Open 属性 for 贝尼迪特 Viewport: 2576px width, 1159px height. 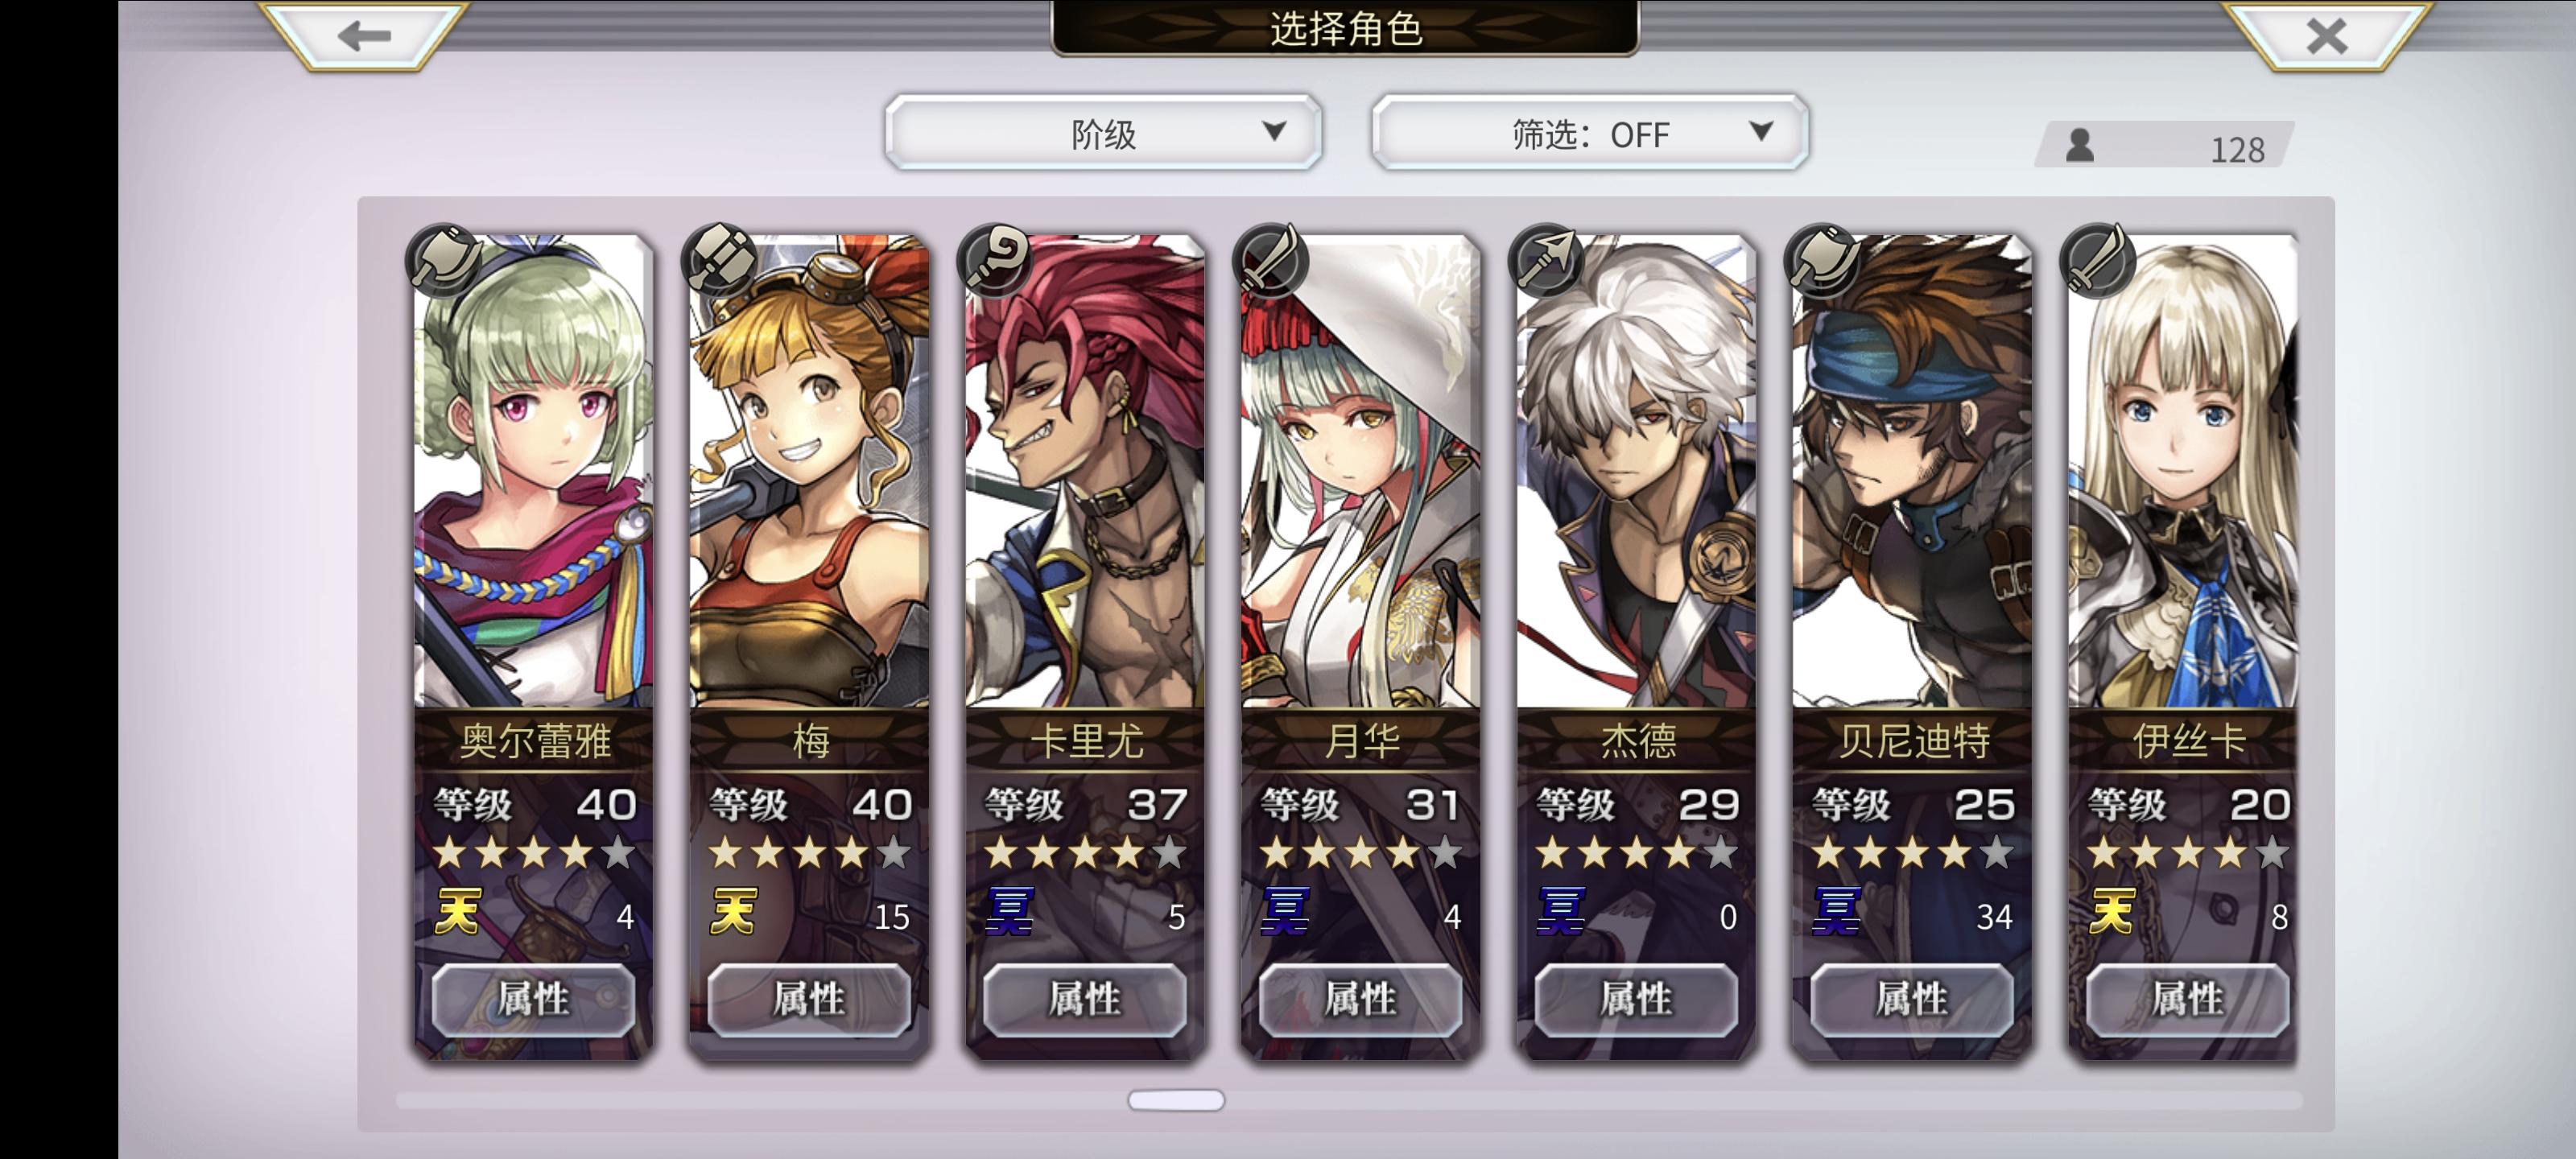pos(1912,998)
